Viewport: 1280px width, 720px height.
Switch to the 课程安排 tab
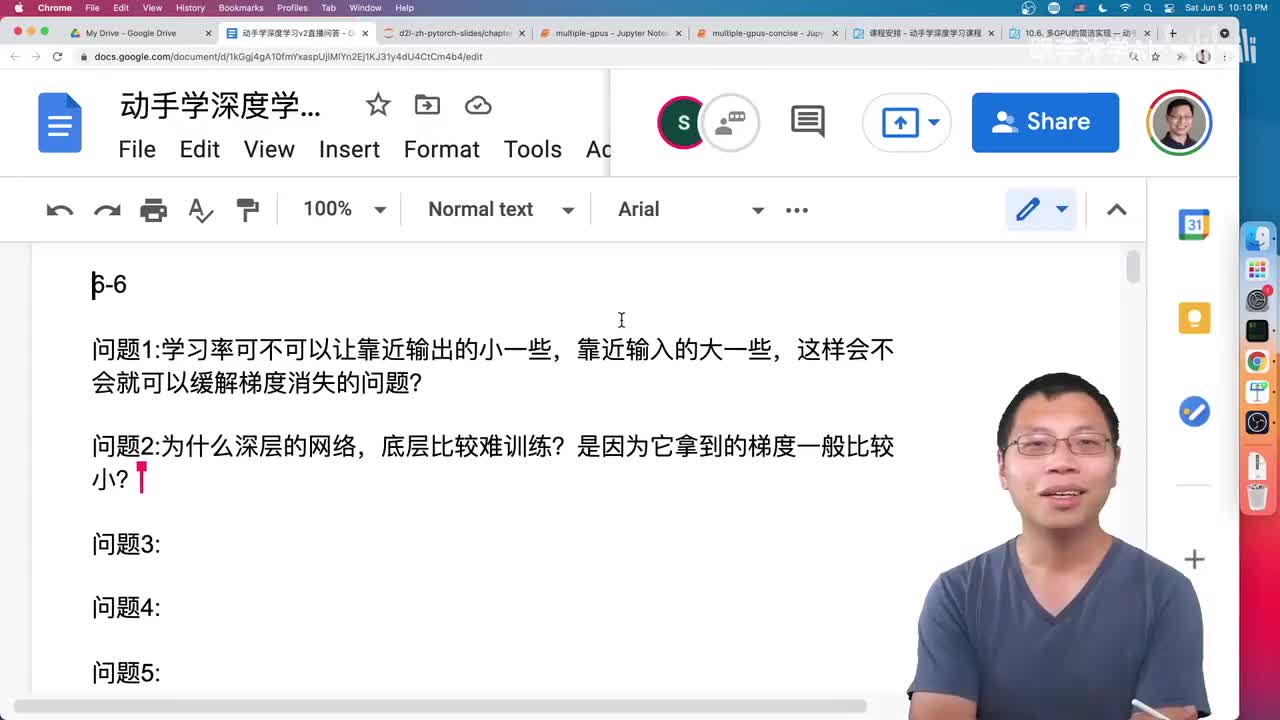[925, 33]
